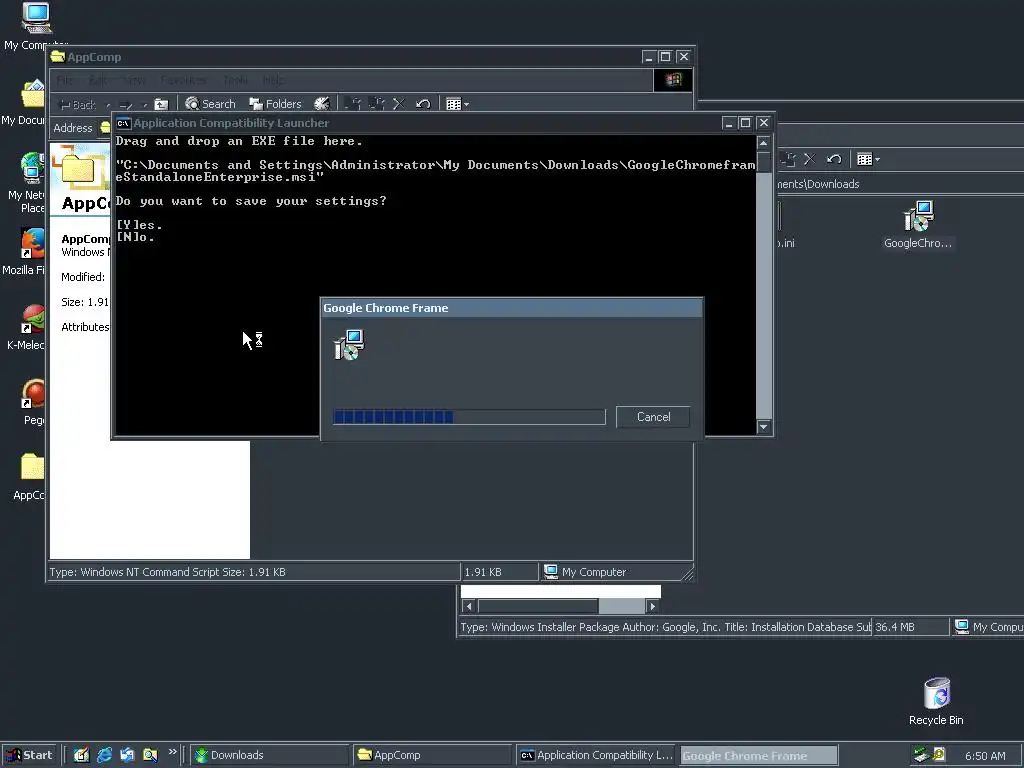Click Move To icon in AppComp toolbar
Viewport: 1024px width, 768px height.
[x=353, y=104]
